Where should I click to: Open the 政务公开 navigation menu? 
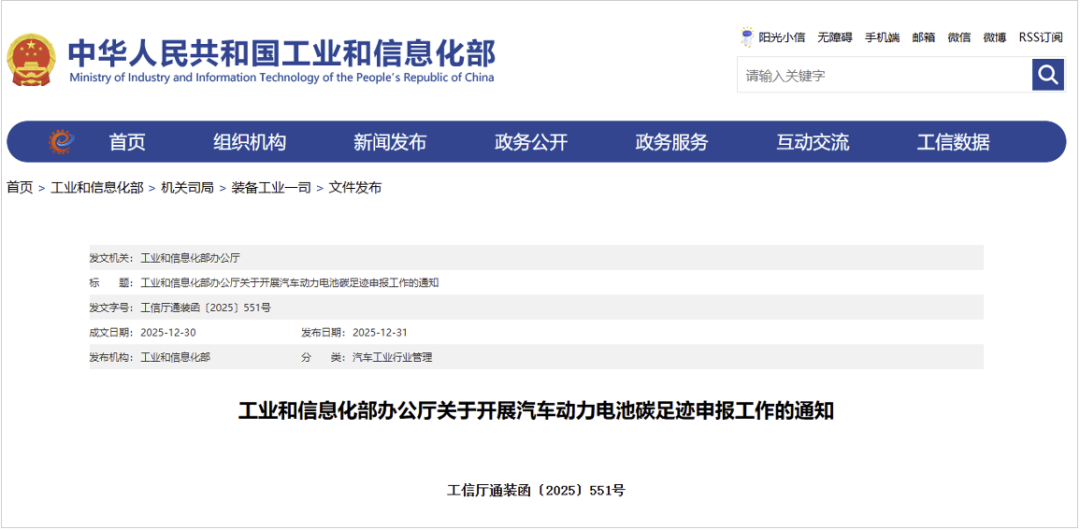(x=531, y=143)
